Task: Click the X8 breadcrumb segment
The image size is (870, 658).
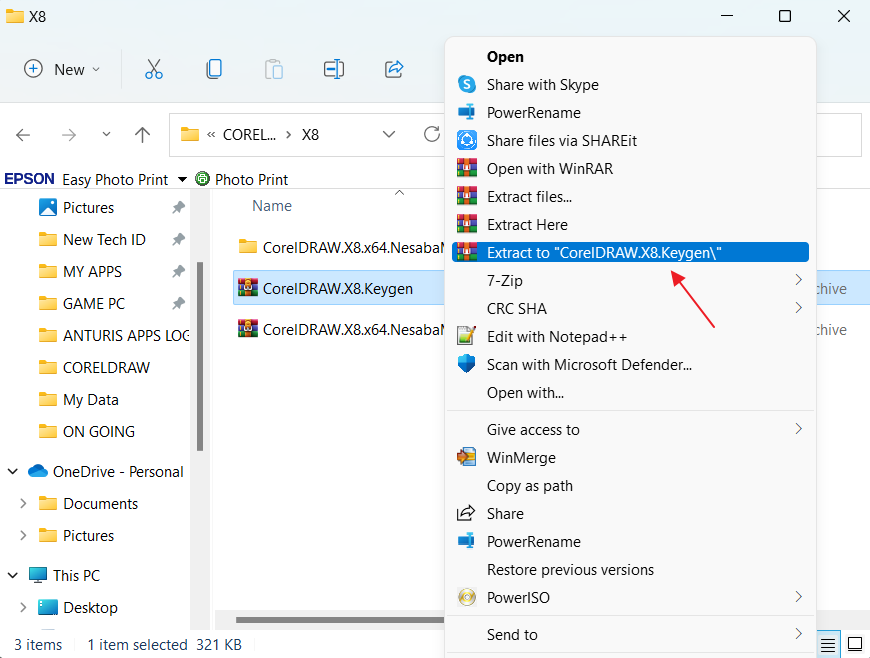Action: click(x=310, y=135)
